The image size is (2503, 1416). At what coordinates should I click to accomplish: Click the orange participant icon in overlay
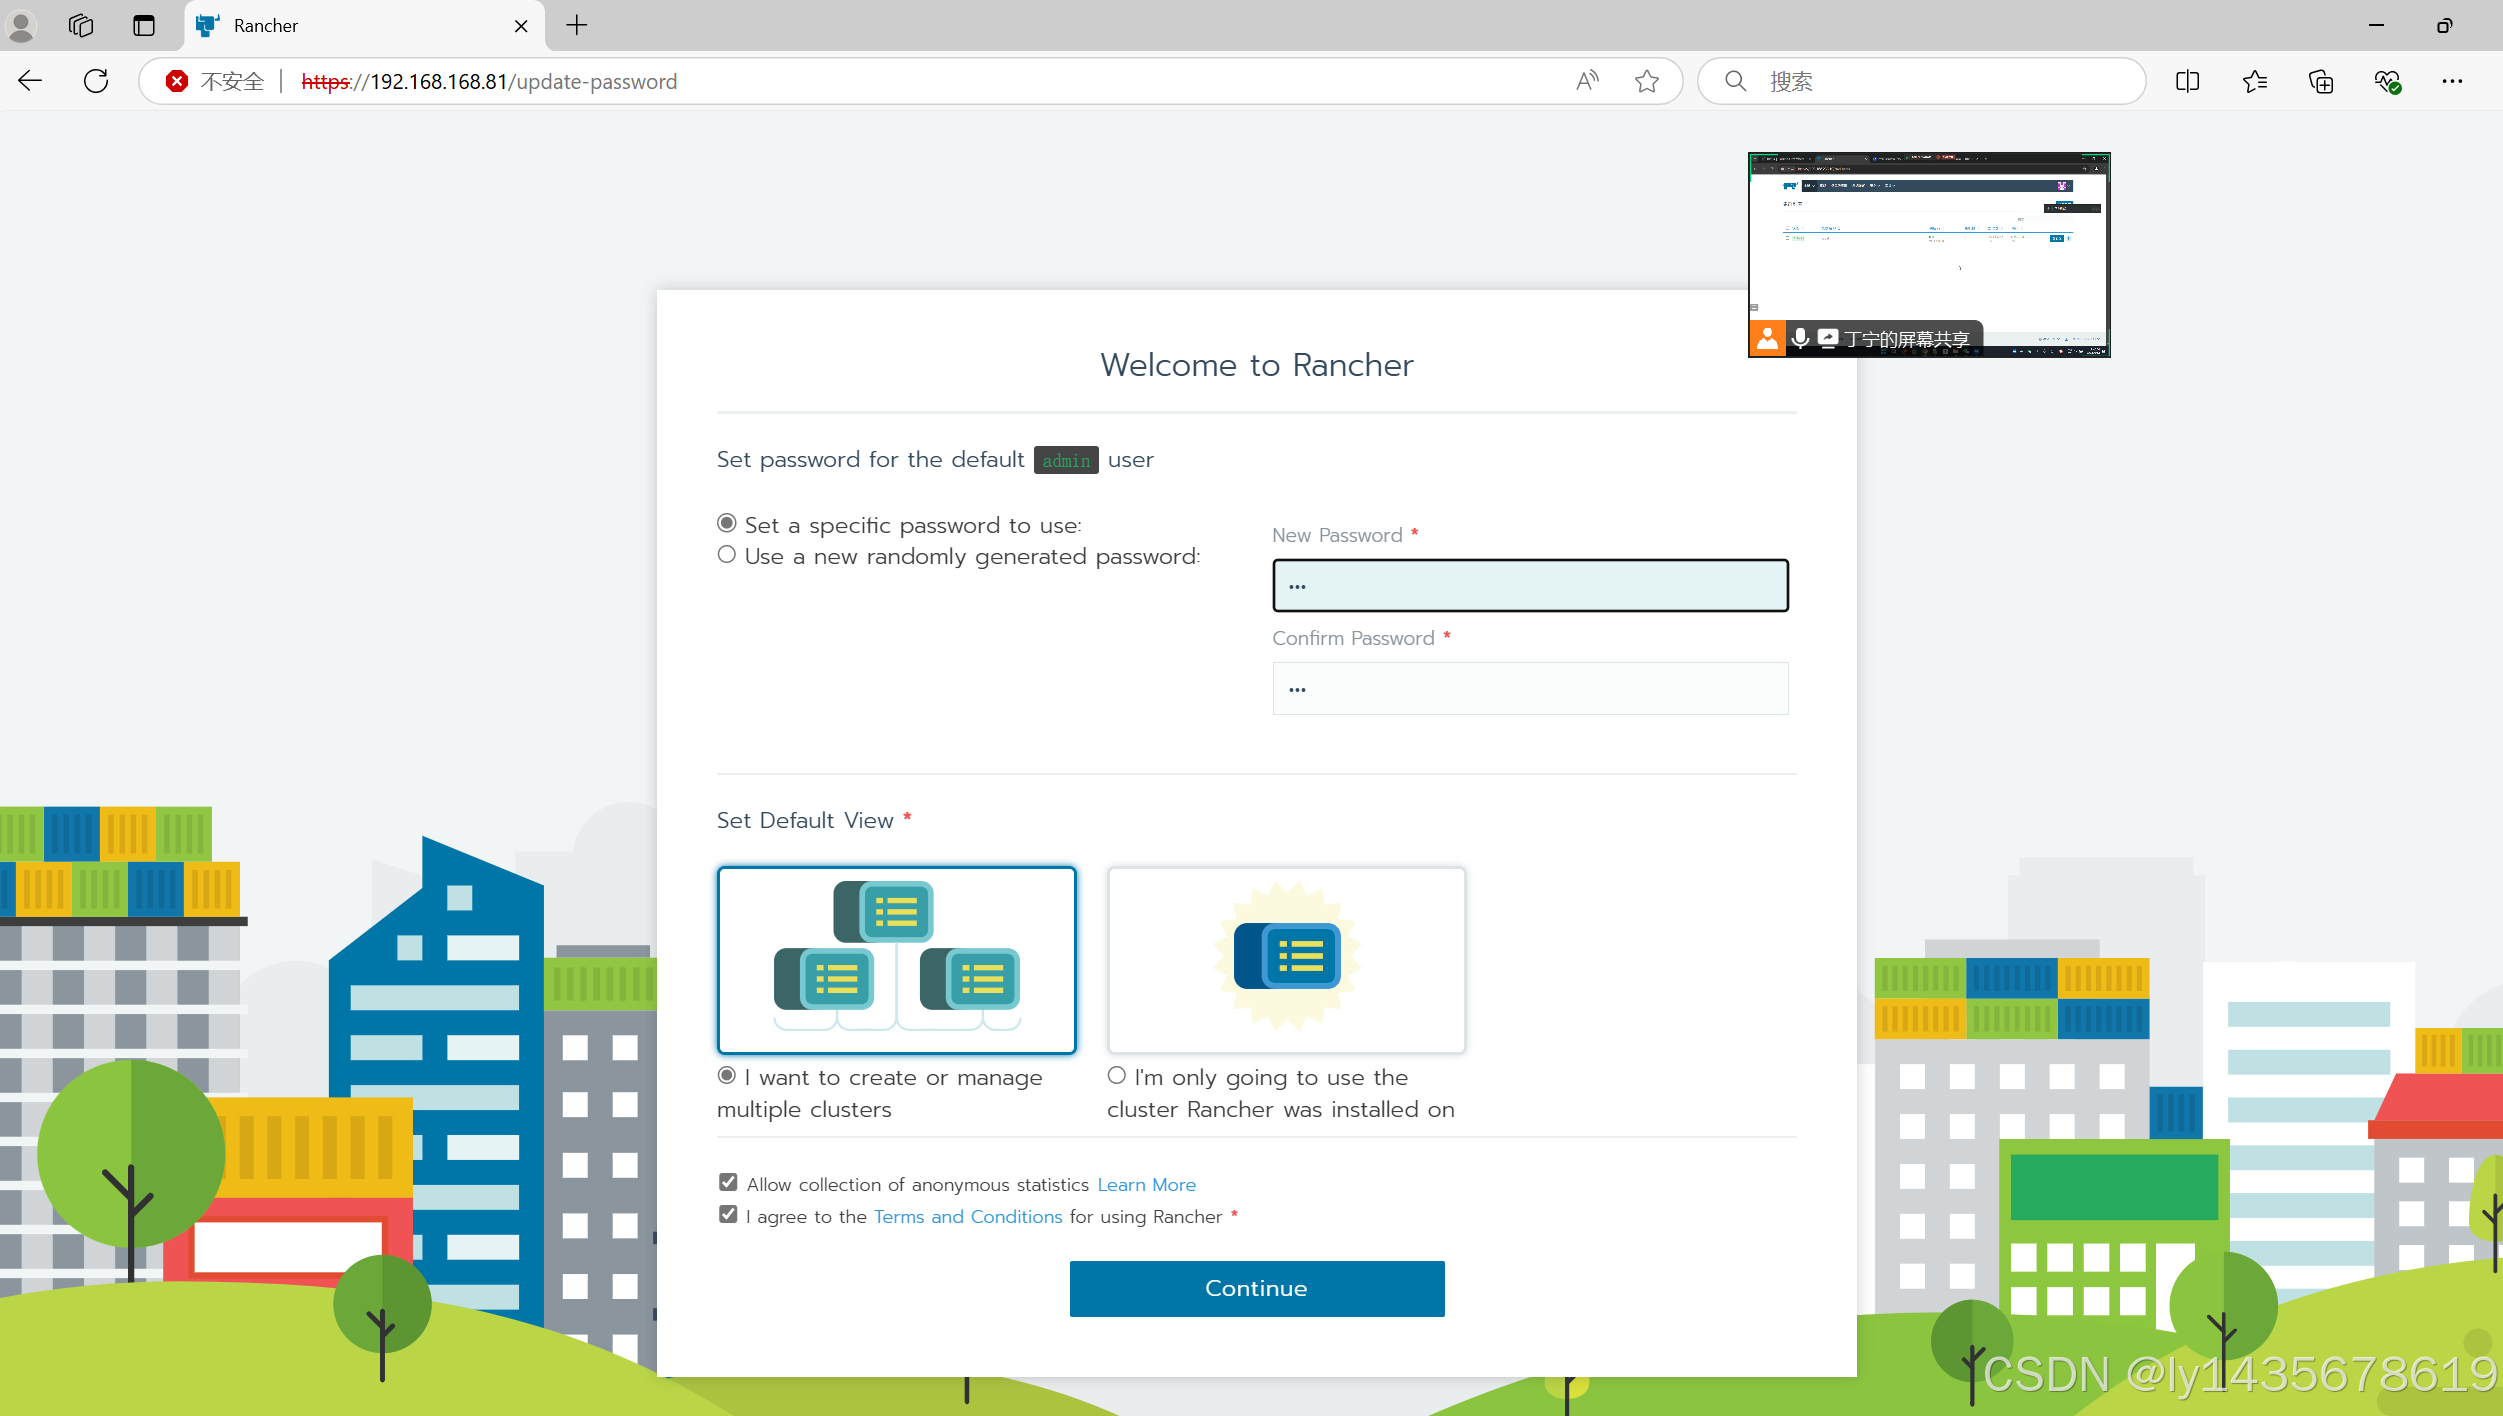[x=1767, y=339]
